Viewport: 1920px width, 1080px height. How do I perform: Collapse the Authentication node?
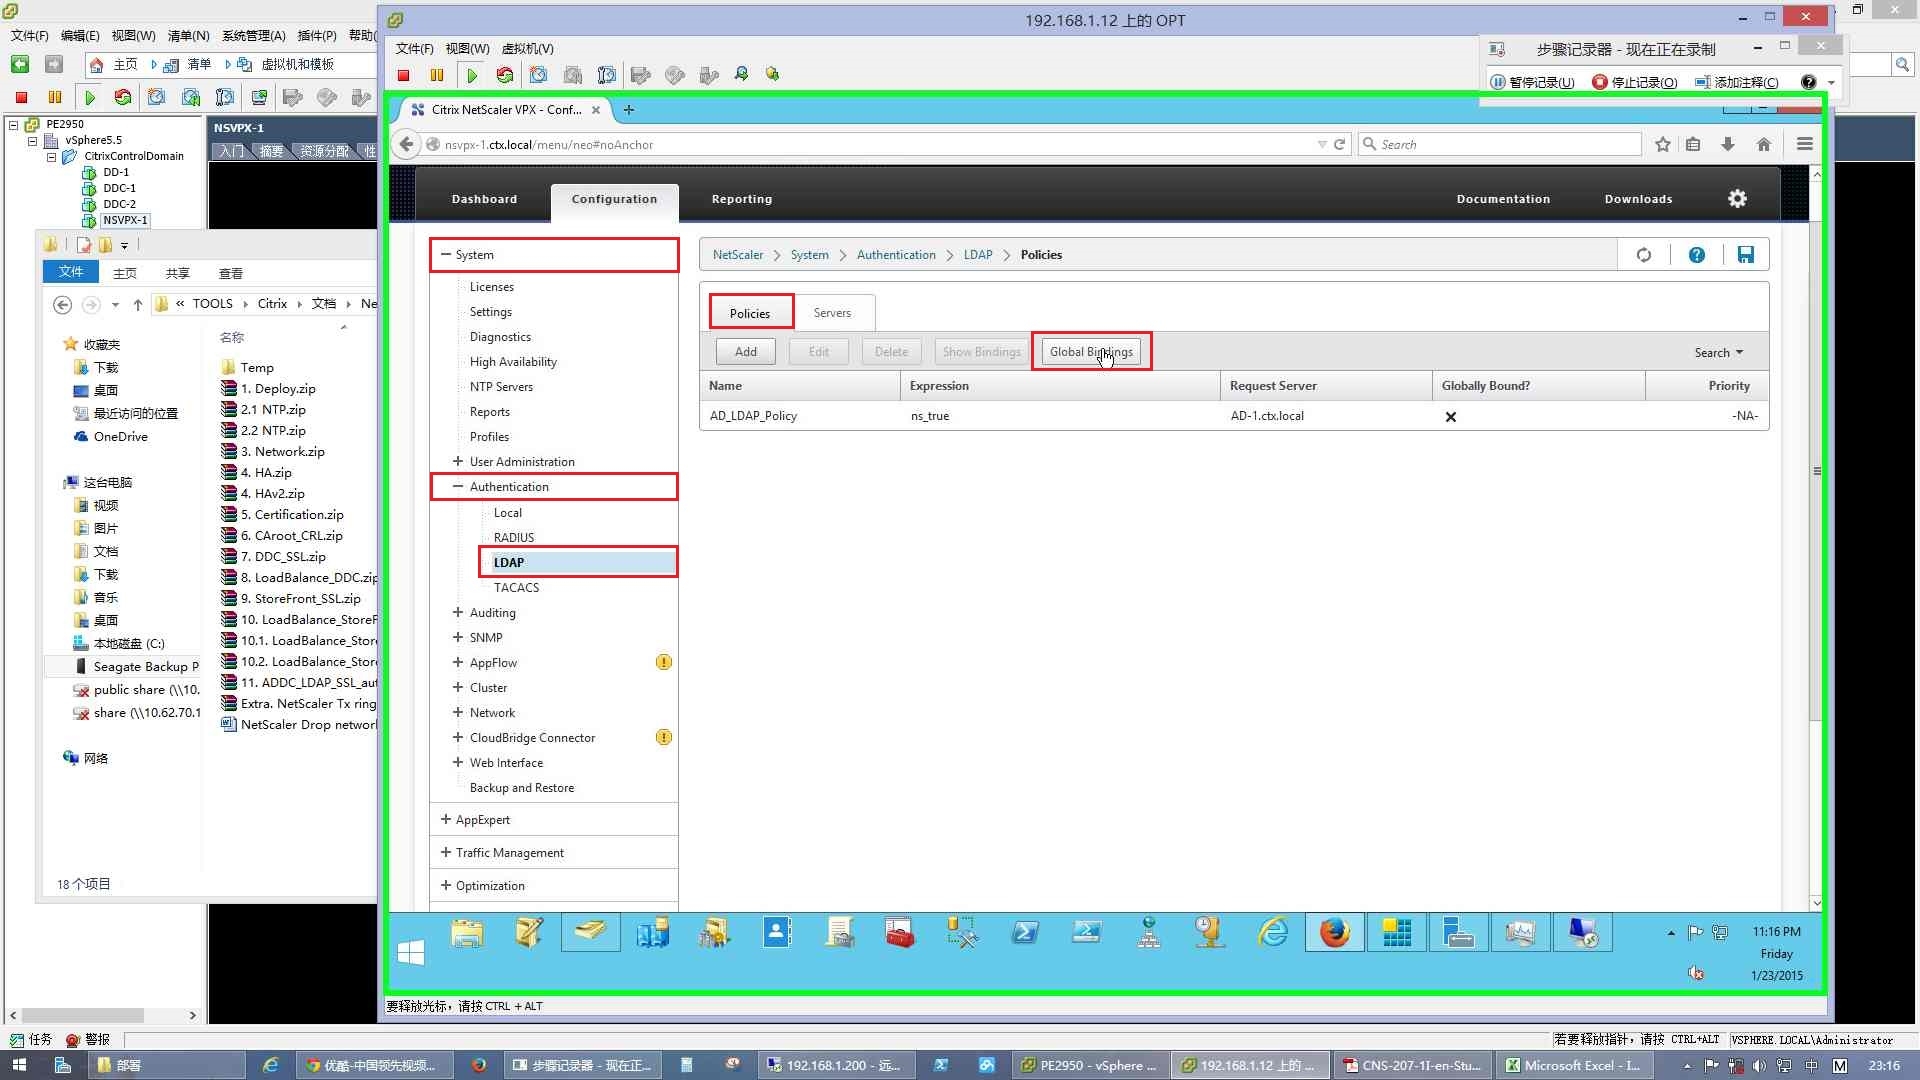point(458,487)
